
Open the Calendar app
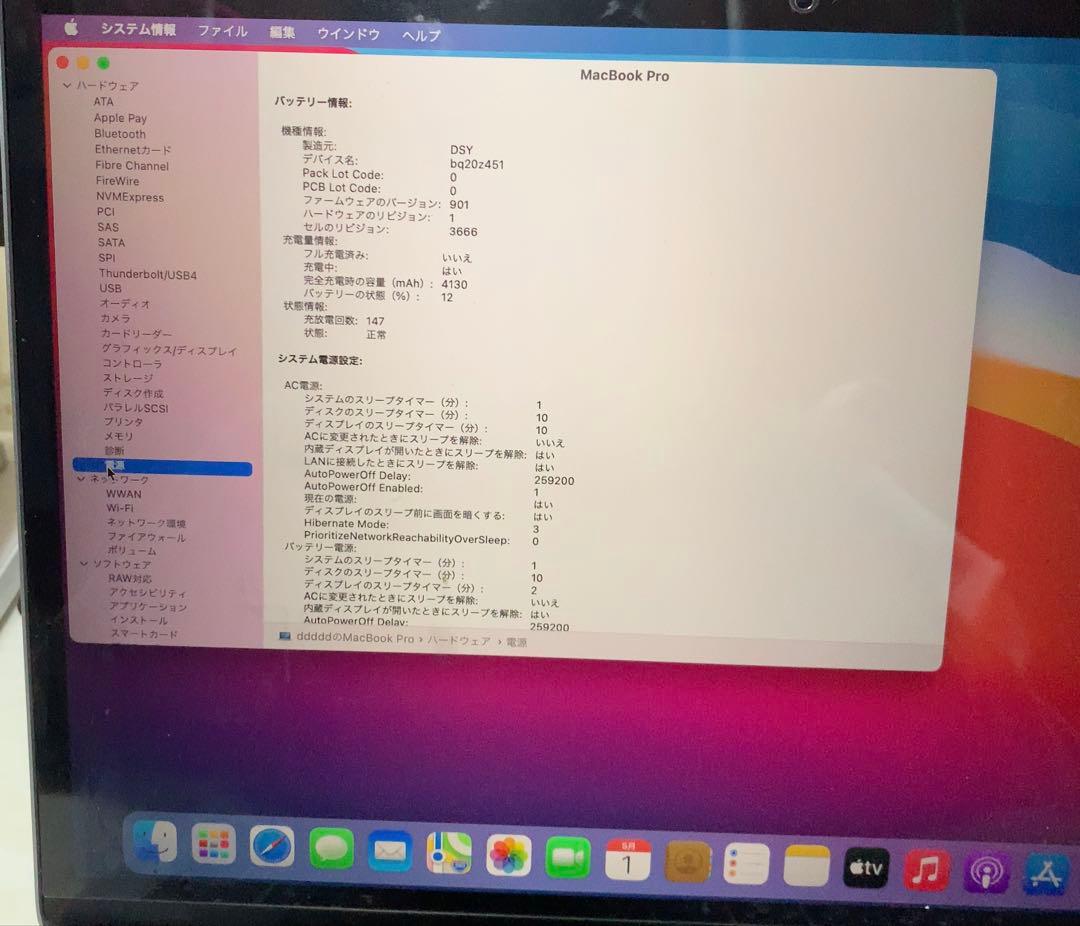click(x=628, y=857)
